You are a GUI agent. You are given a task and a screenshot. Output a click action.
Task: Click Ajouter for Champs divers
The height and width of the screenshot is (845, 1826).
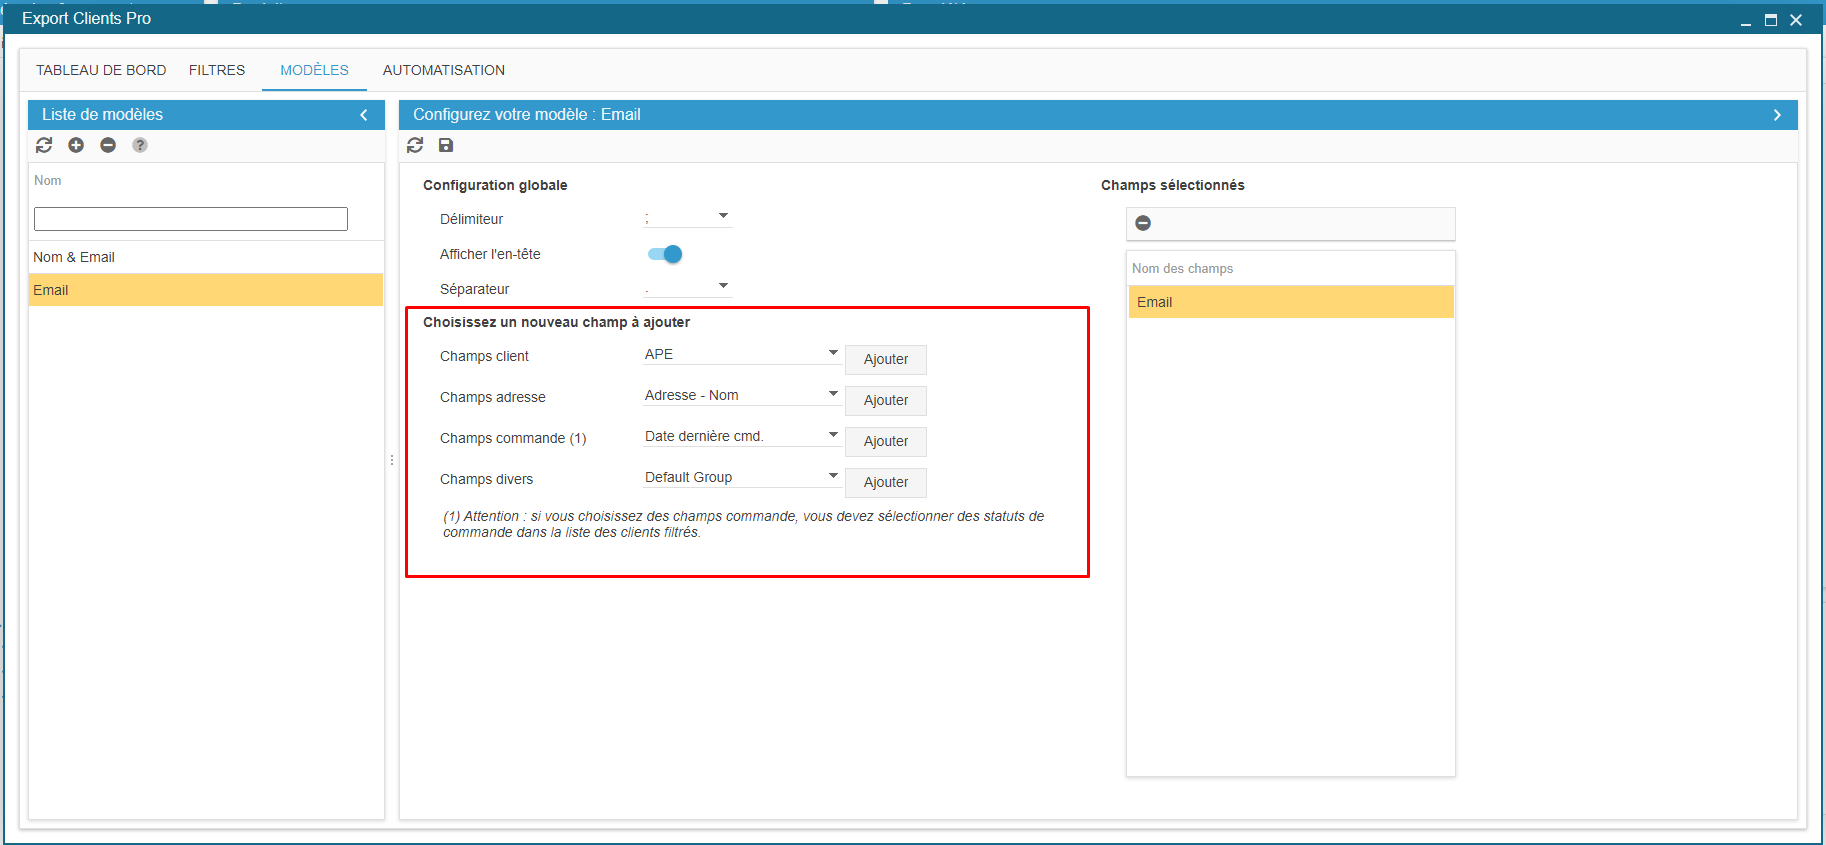pyautogui.click(x=885, y=482)
